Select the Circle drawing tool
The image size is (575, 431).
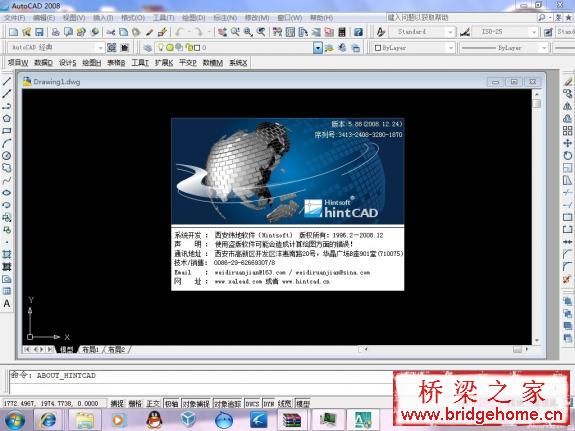coord(7,156)
